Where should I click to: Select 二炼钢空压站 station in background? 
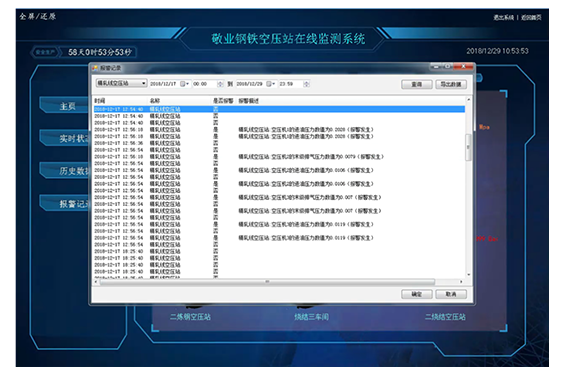[190, 317]
